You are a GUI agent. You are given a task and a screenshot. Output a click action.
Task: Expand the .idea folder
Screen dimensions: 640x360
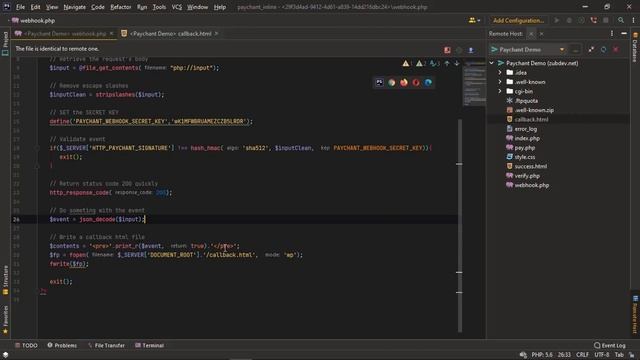click(500, 73)
